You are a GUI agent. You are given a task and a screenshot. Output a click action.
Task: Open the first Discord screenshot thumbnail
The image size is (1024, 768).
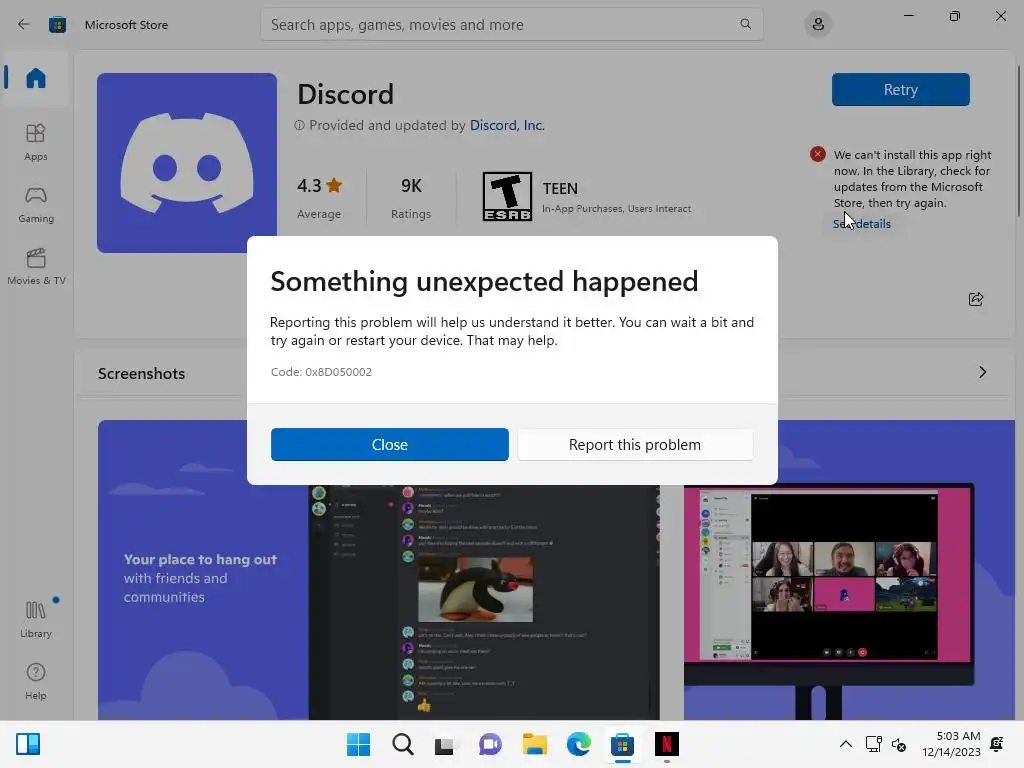379,570
